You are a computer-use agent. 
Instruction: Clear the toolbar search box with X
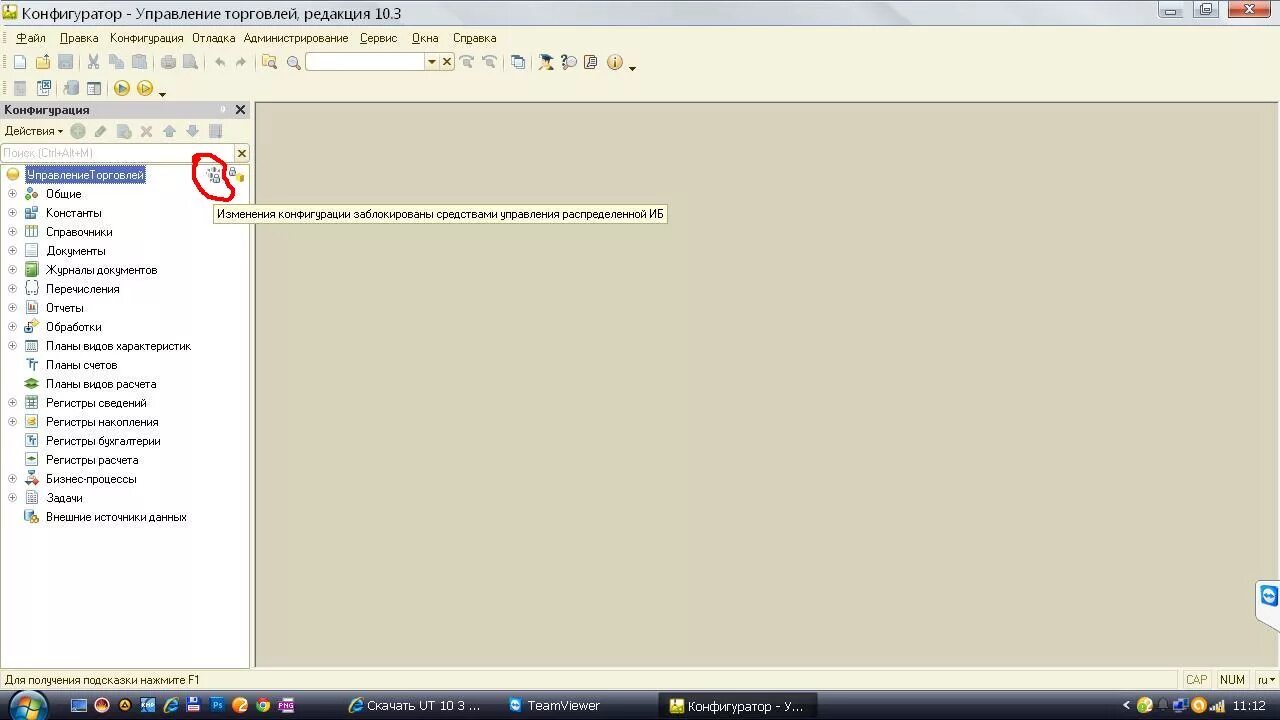click(447, 62)
